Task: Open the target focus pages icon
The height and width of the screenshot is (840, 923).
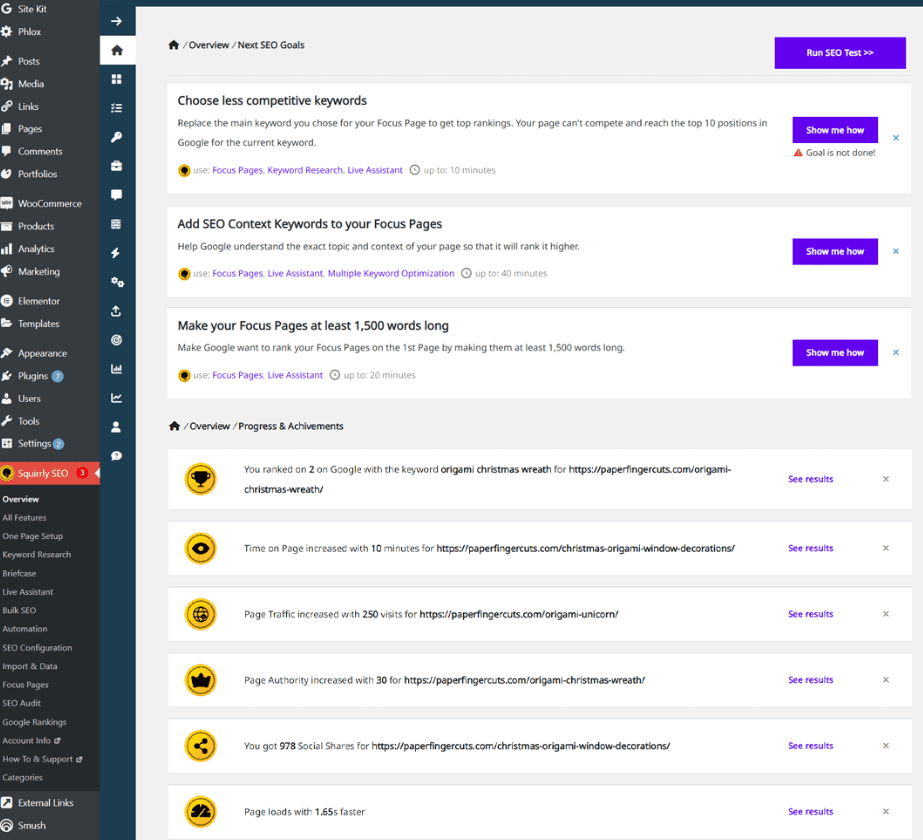Action: (x=117, y=340)
